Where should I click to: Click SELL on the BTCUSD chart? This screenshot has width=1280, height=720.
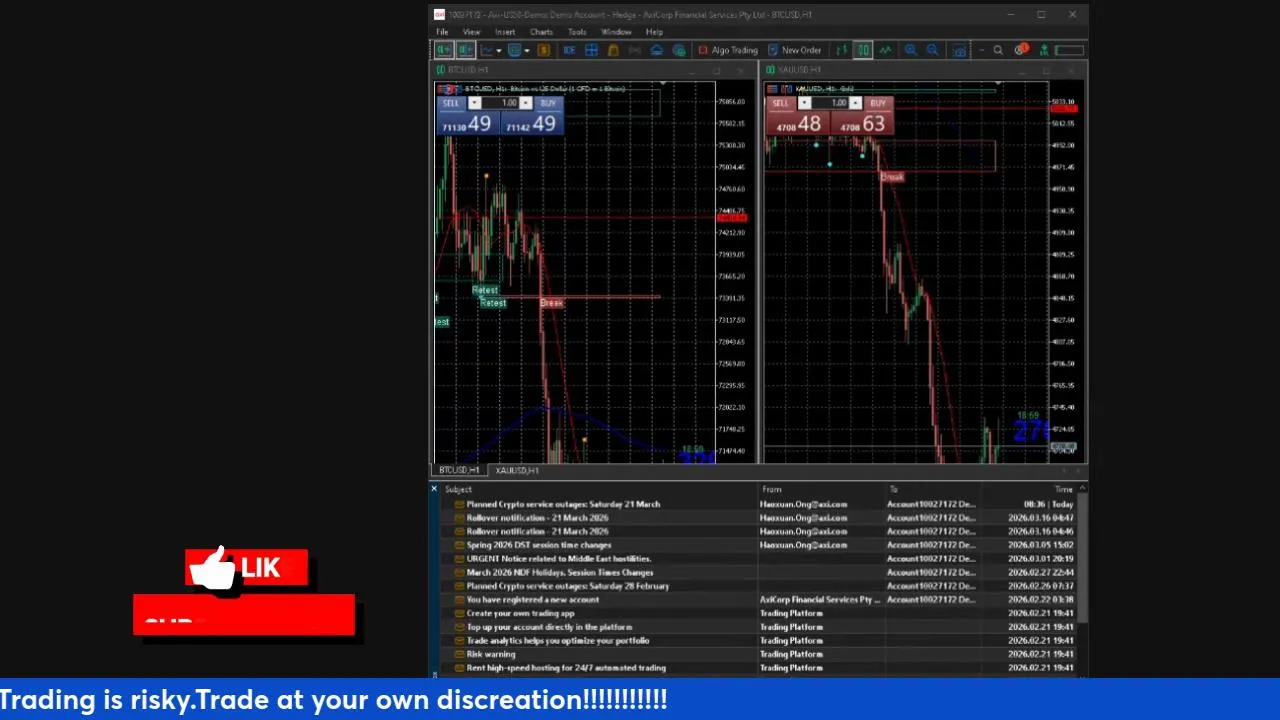(x=451, y=103)
